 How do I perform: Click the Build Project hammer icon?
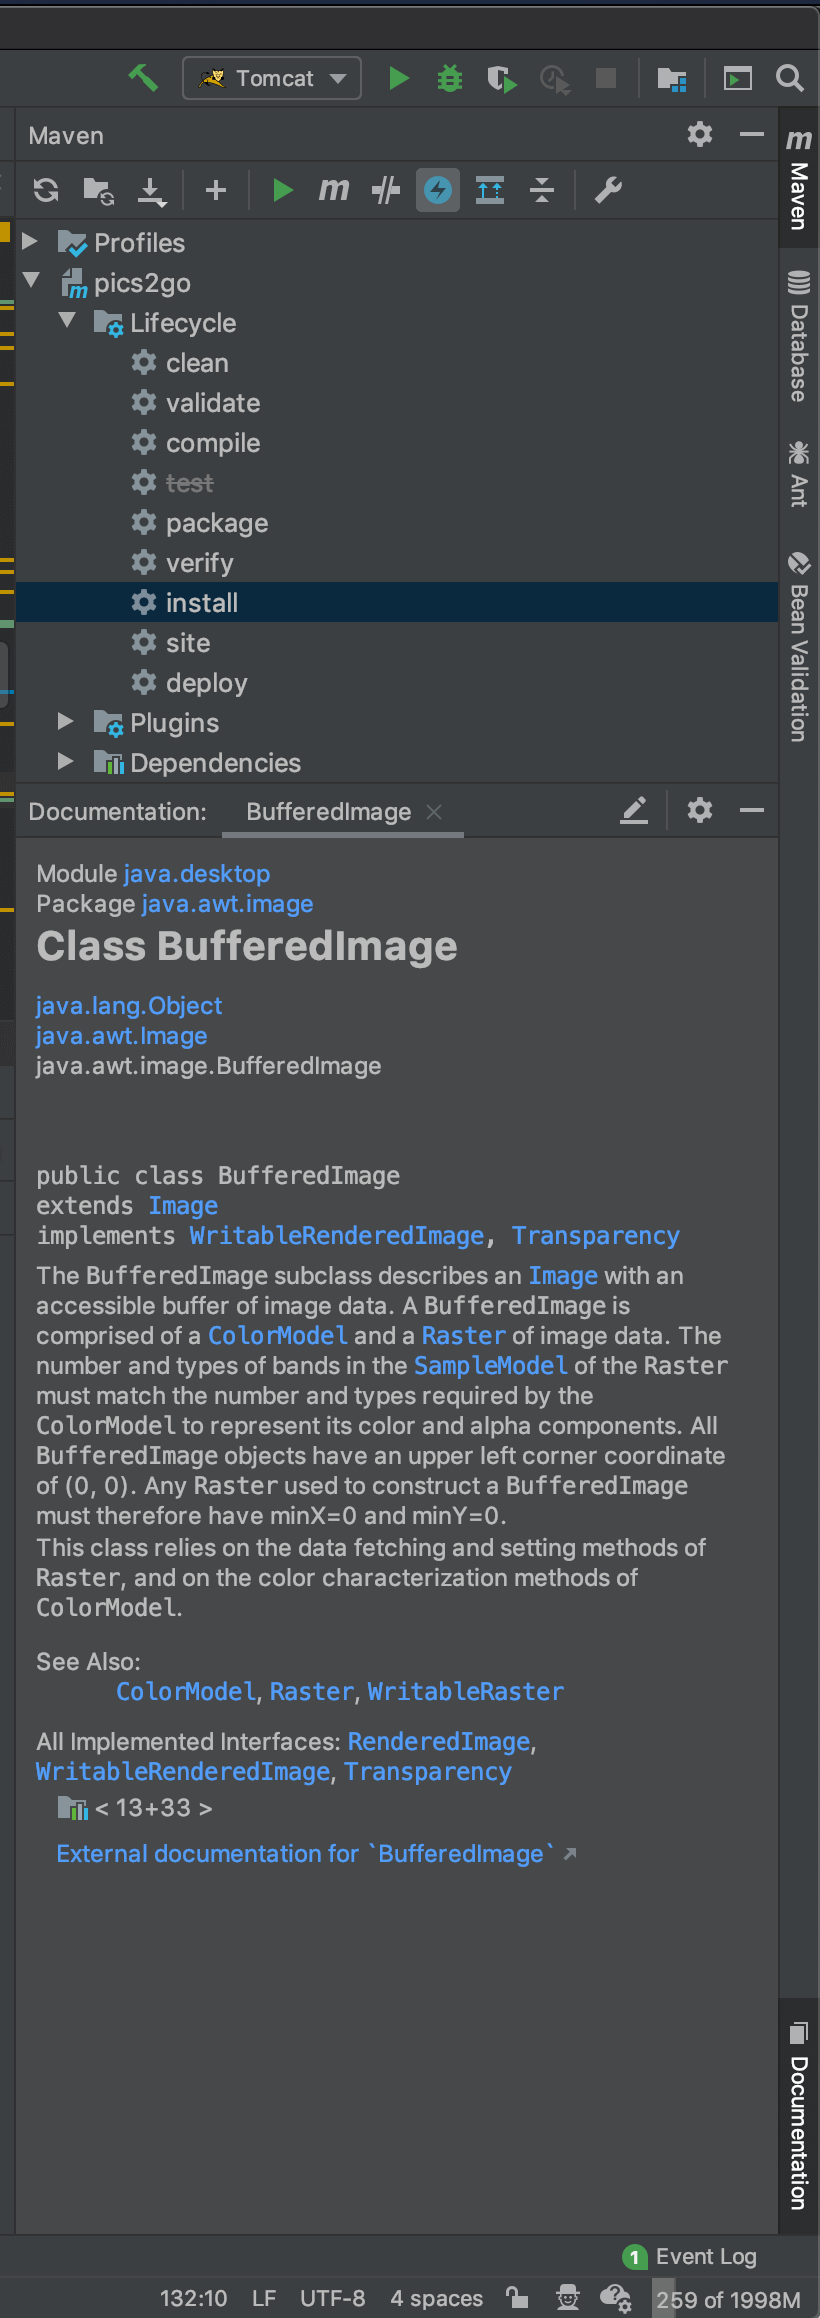143,77
